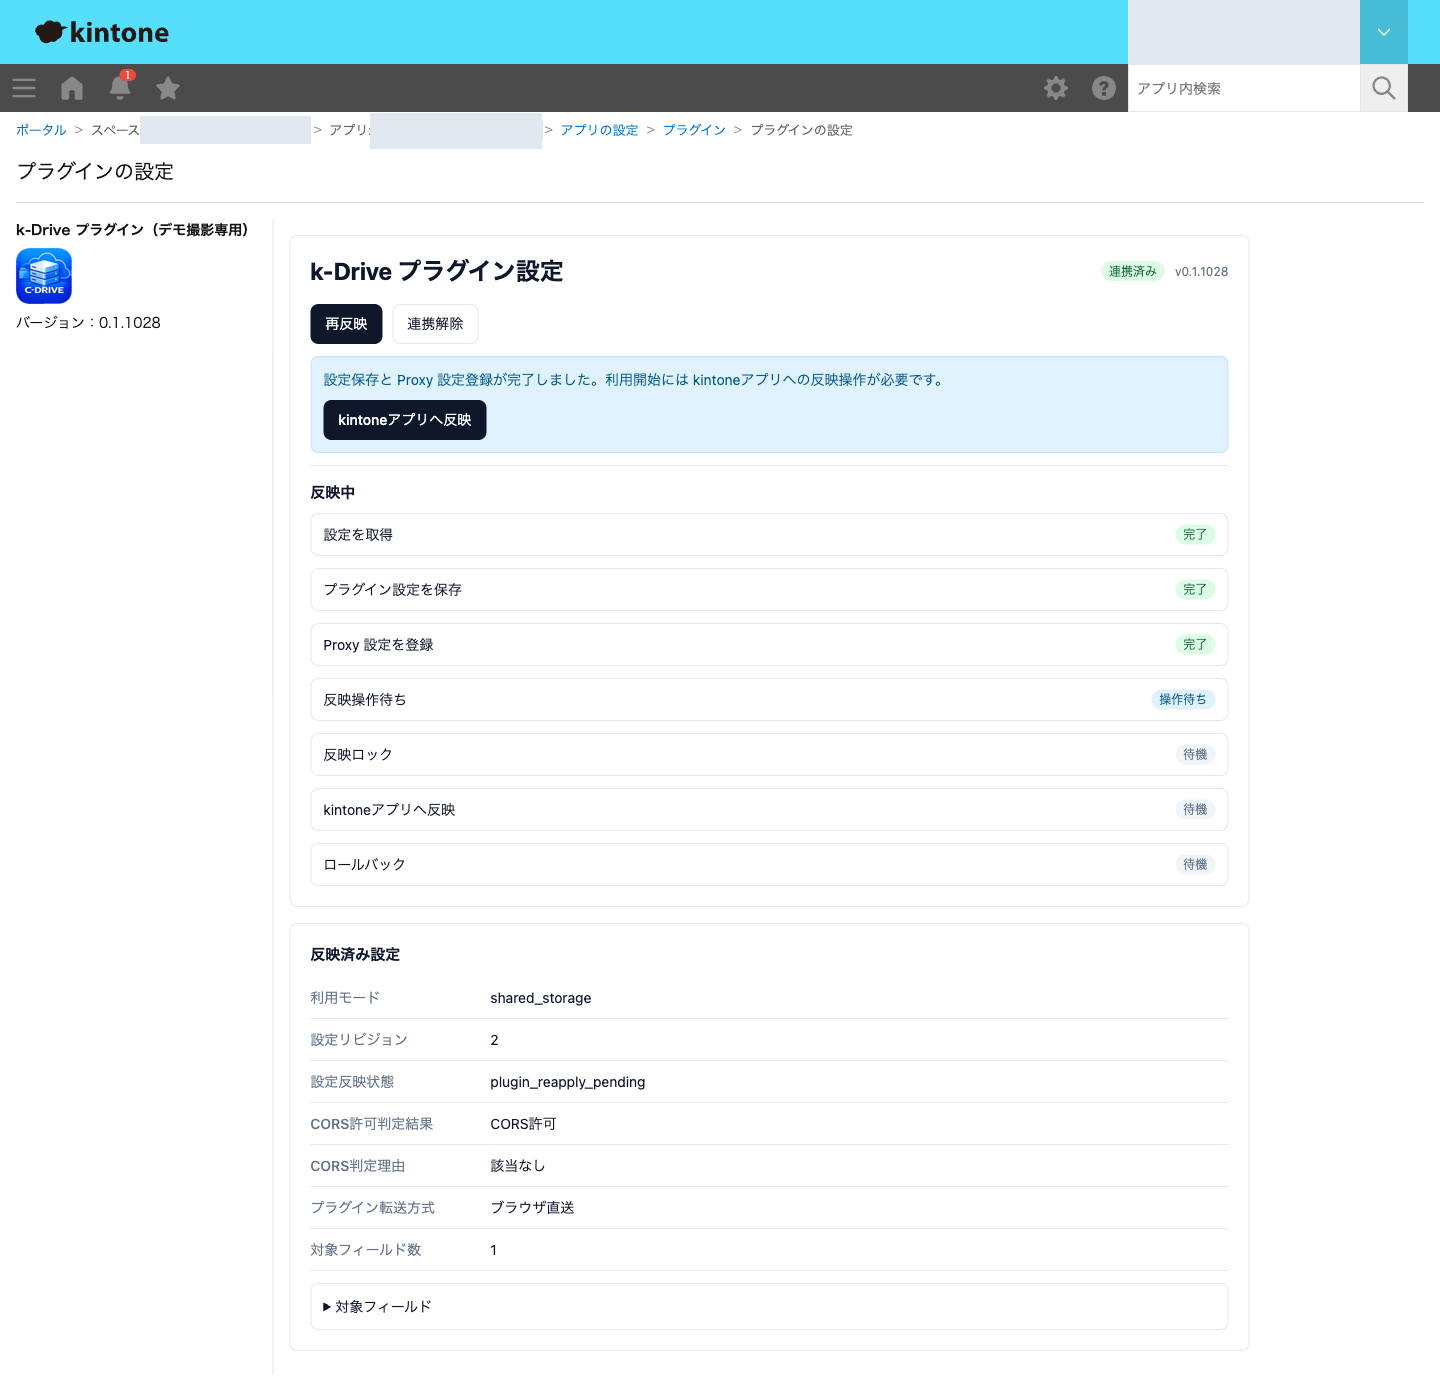Open the notifications bell icon
Image resolution: width=1440 pixels, height=1399 pixels.
coord(120,87)
